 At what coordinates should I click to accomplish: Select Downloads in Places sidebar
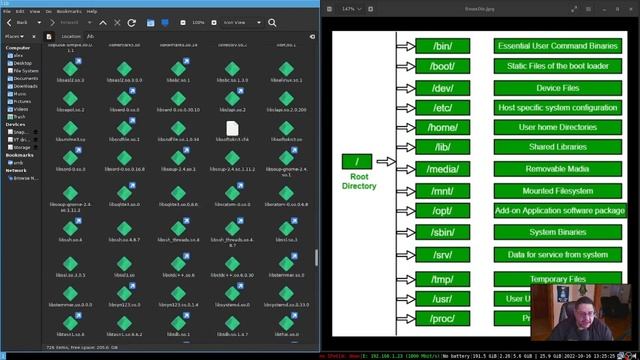click(x=23, y=86)
